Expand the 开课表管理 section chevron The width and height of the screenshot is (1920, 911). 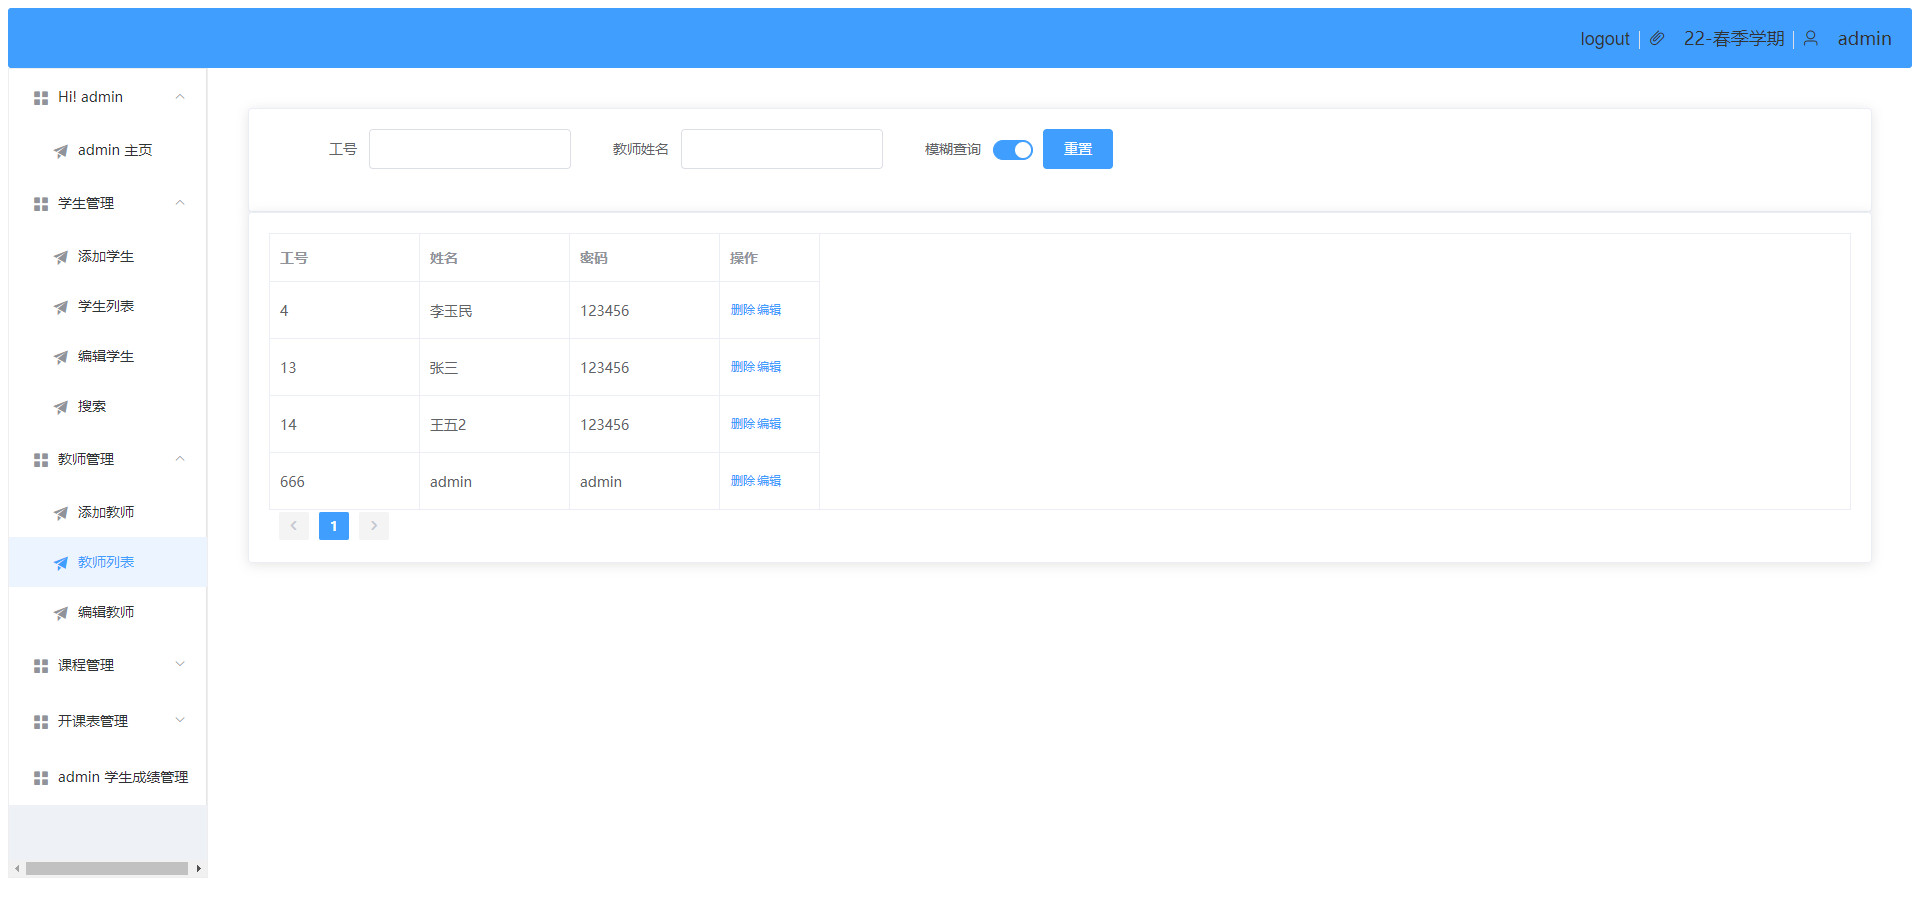point(180,720)
